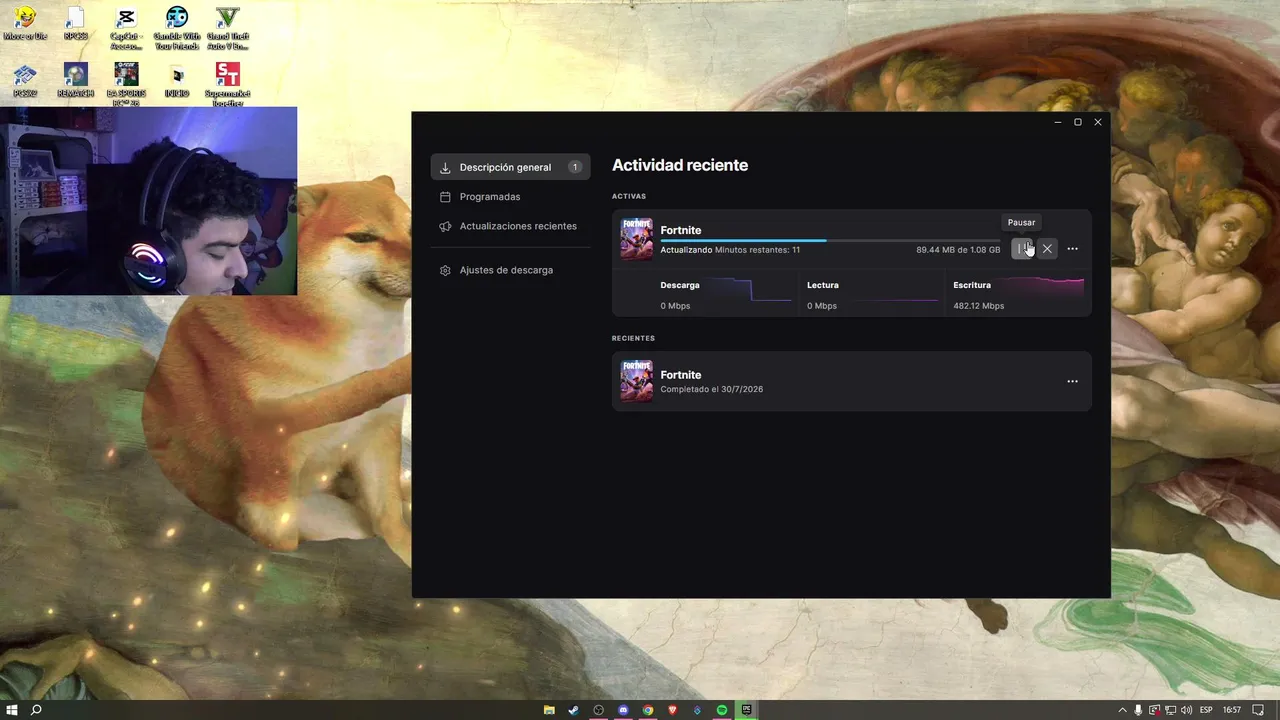
Task: Click the '89.44 MB de 1.08 GB' text
Action: coord(958,250)
